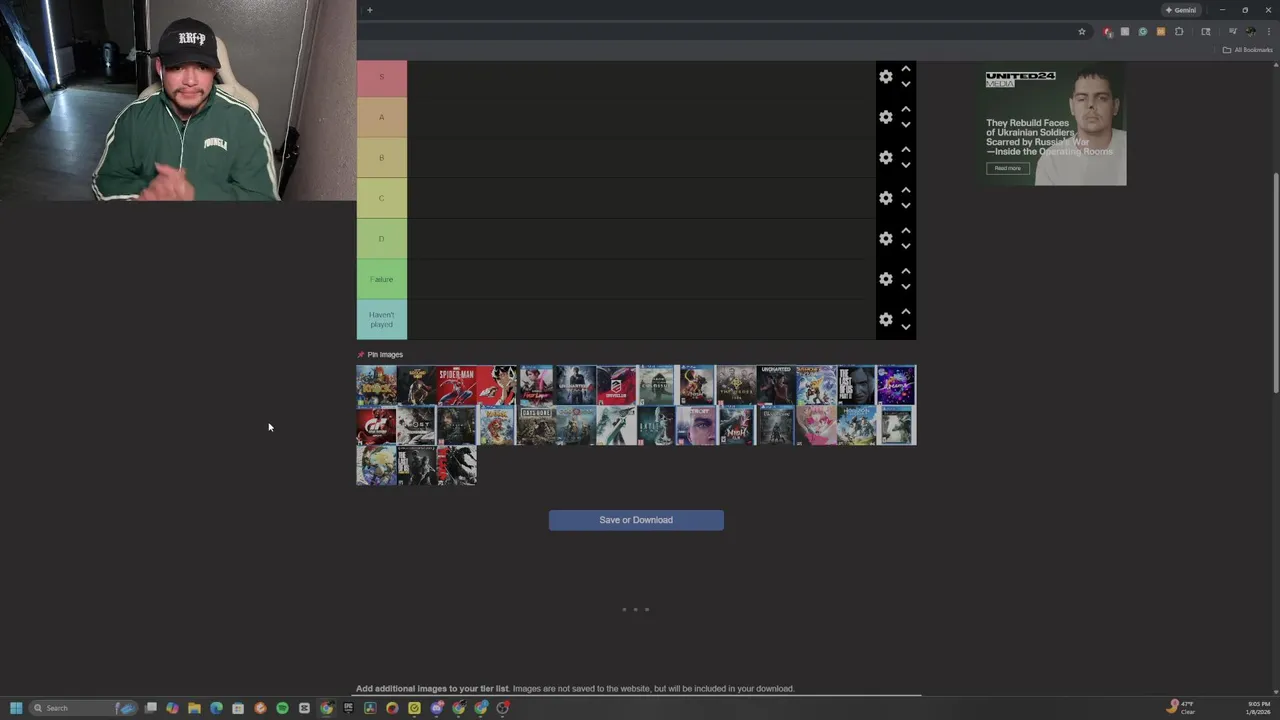Open the Chrome media control icon

[x=1233, y=31]
